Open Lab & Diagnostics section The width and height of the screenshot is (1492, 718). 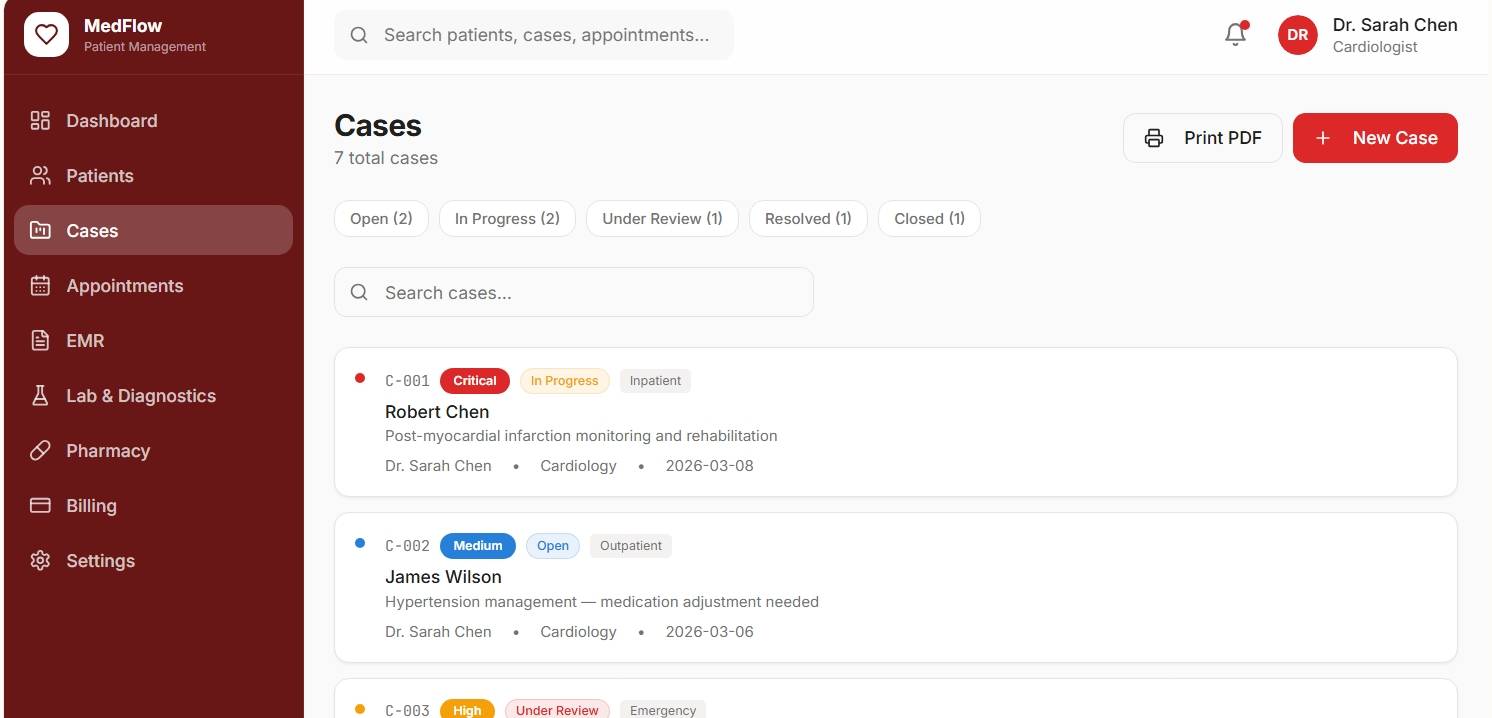153,396
